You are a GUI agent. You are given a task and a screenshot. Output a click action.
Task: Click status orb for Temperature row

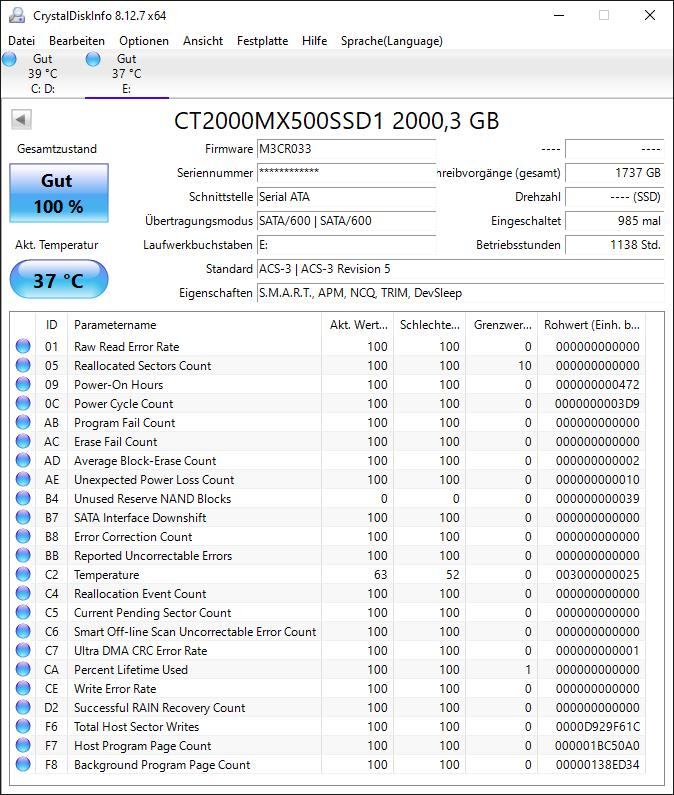pos(23,574)
